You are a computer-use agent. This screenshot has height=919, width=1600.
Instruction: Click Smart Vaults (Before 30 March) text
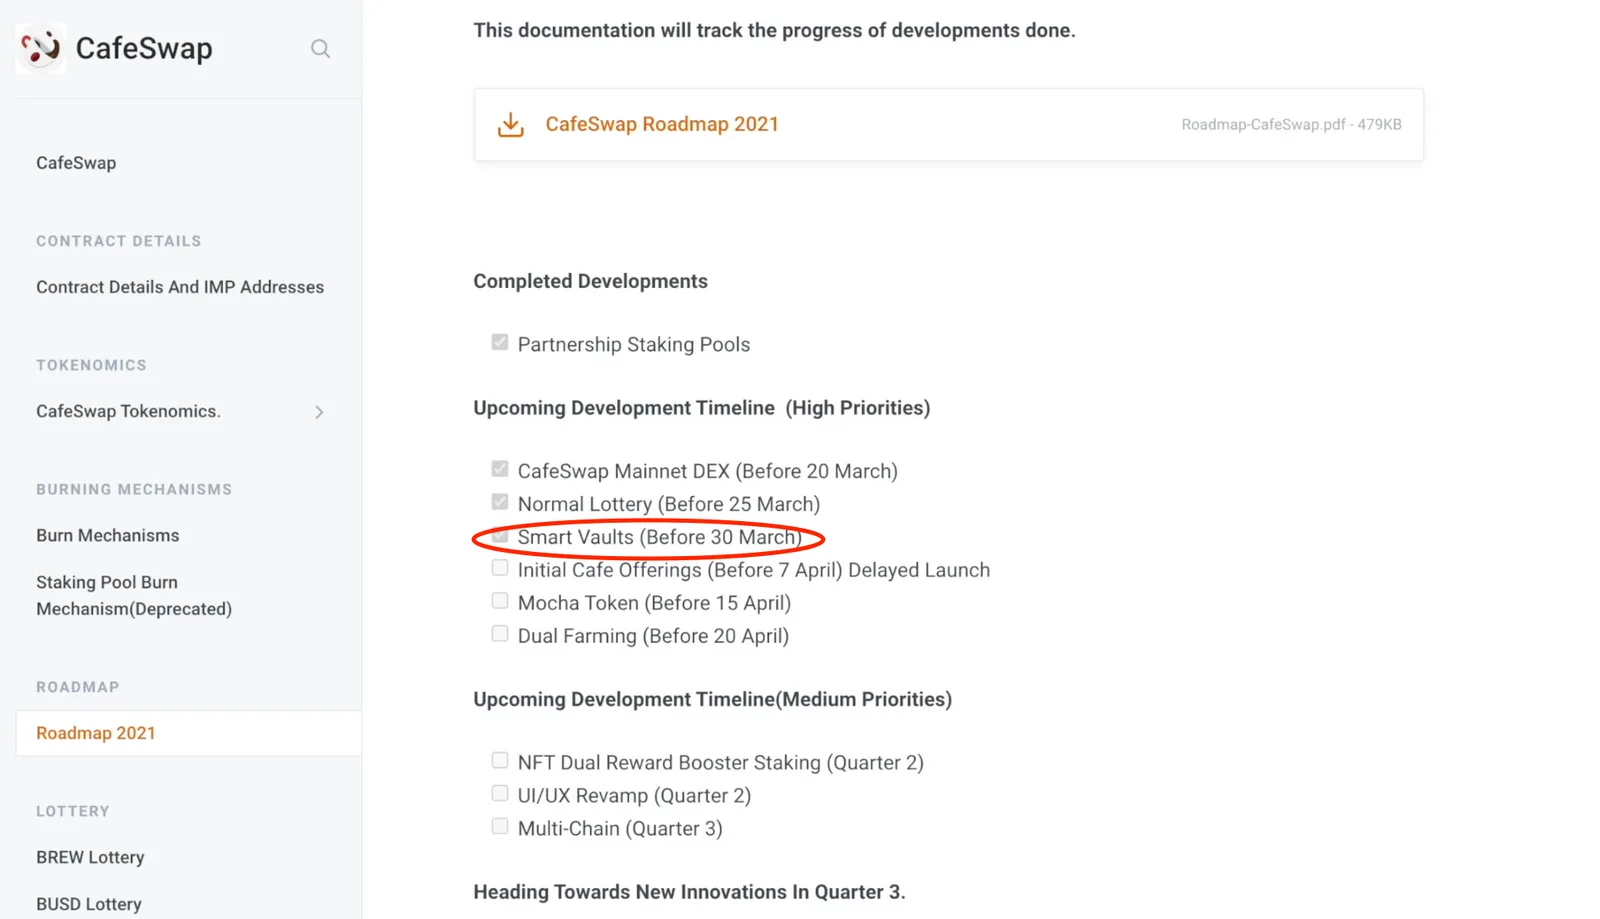coord(660,537)
